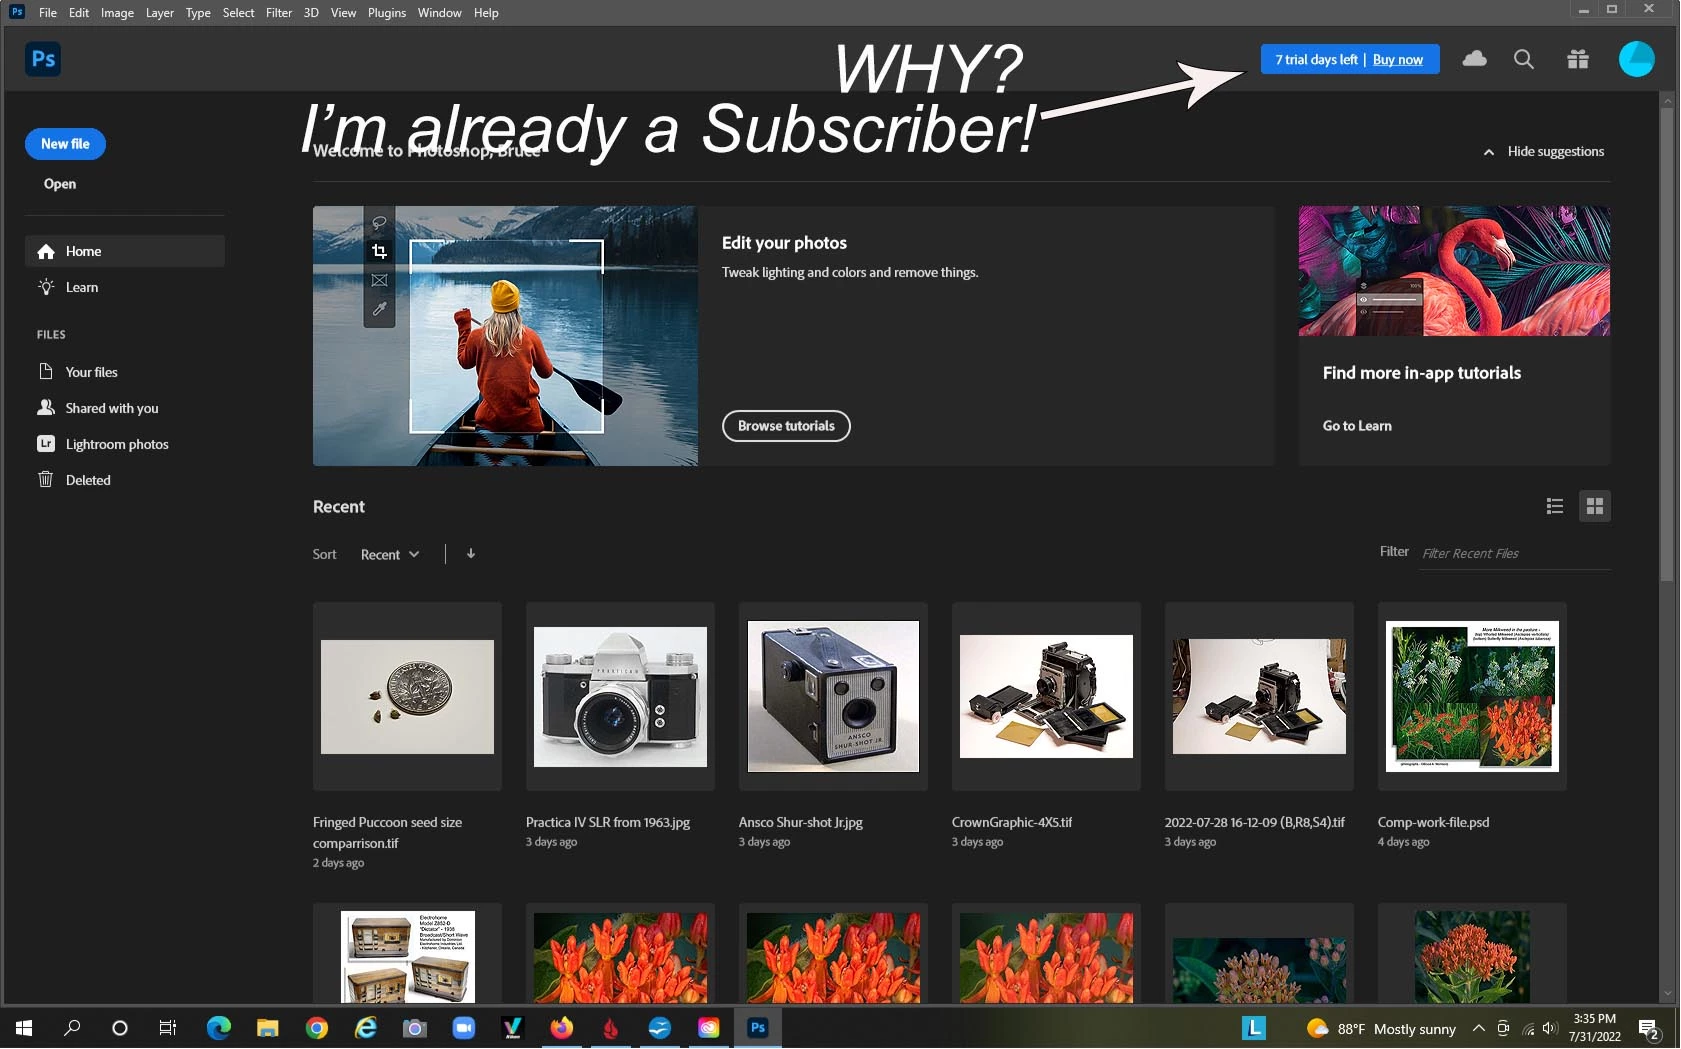Open the Layer menu
This screenshot has width=1681, height=1049.
point(160,13)
